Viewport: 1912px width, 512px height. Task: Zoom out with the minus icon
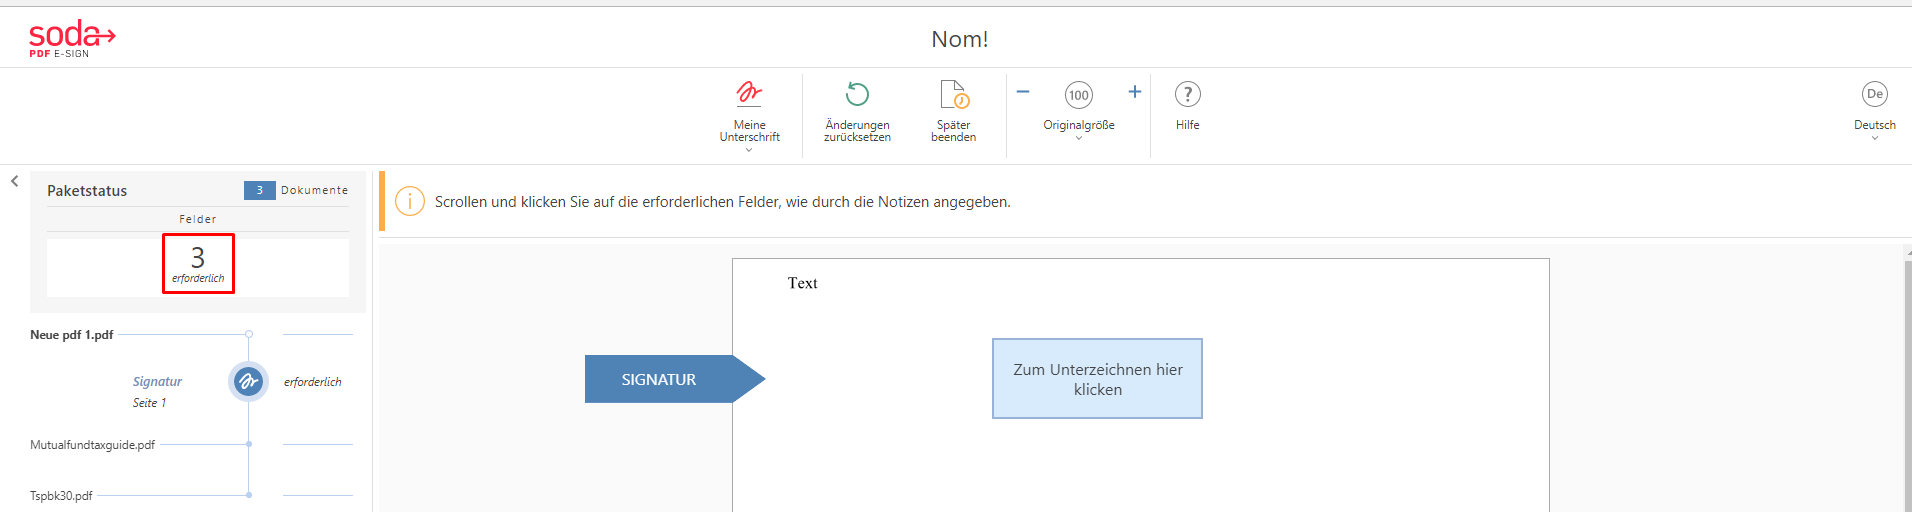click(1023, 92)
